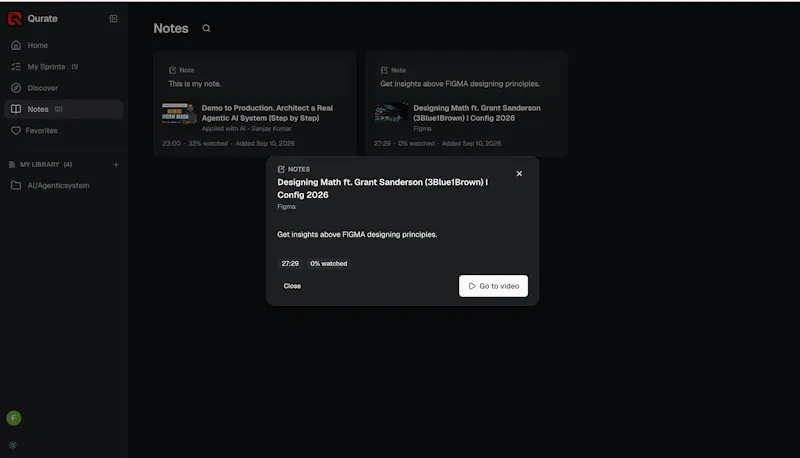Click the Home house icon
The image size is (800, 458).
pyautogui.click(x=16, y=45)
